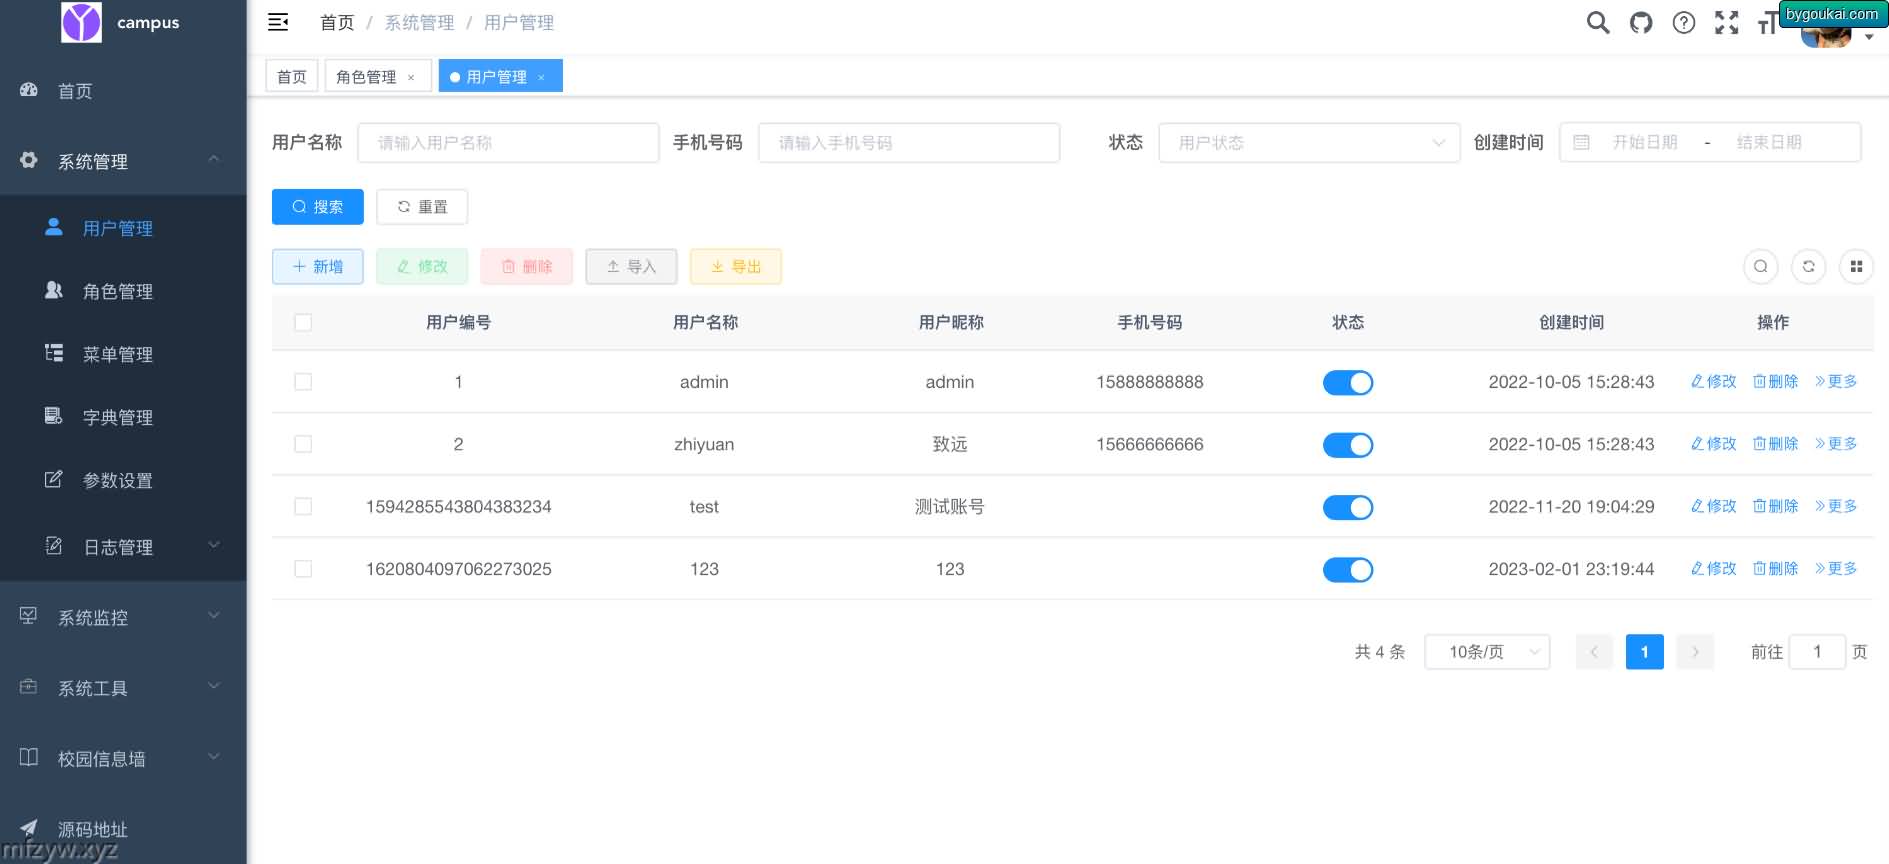Click 修改 link for test user row

point(1713,506)
